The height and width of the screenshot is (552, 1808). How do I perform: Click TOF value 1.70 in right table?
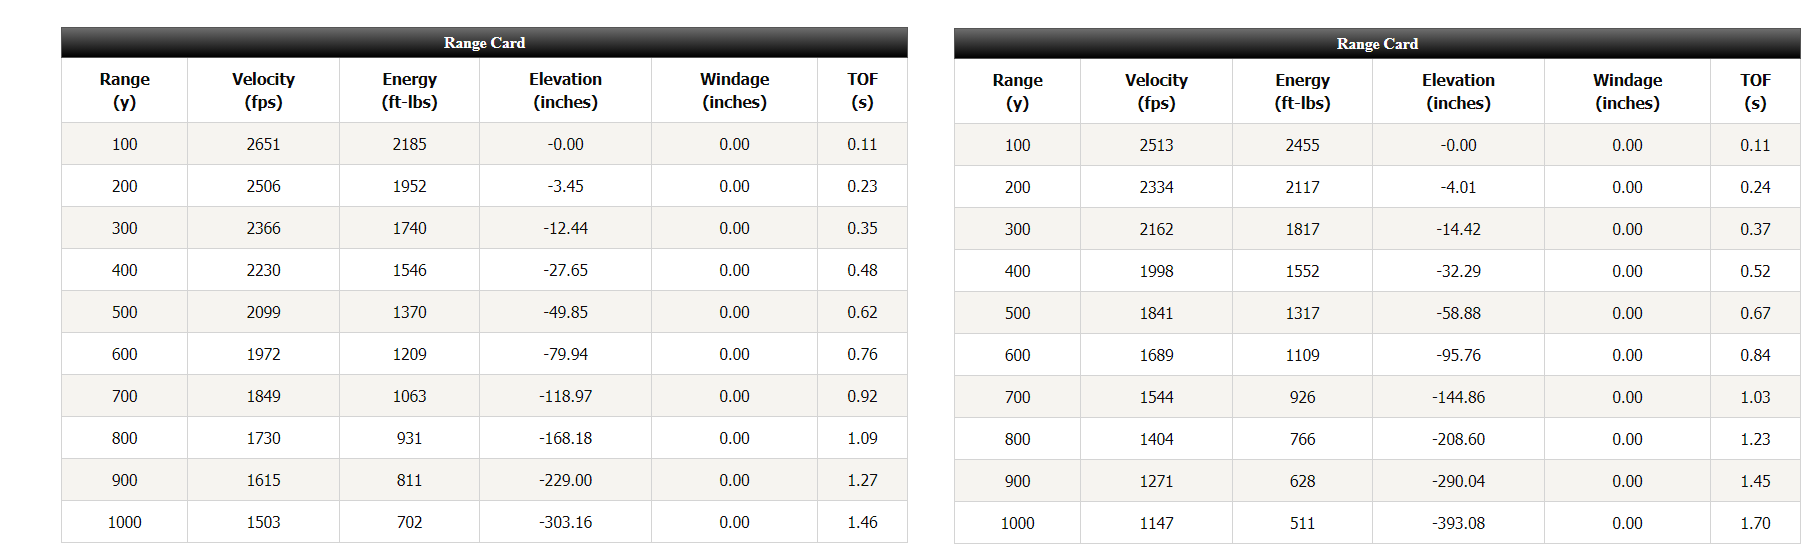(x=1755, y=523)
